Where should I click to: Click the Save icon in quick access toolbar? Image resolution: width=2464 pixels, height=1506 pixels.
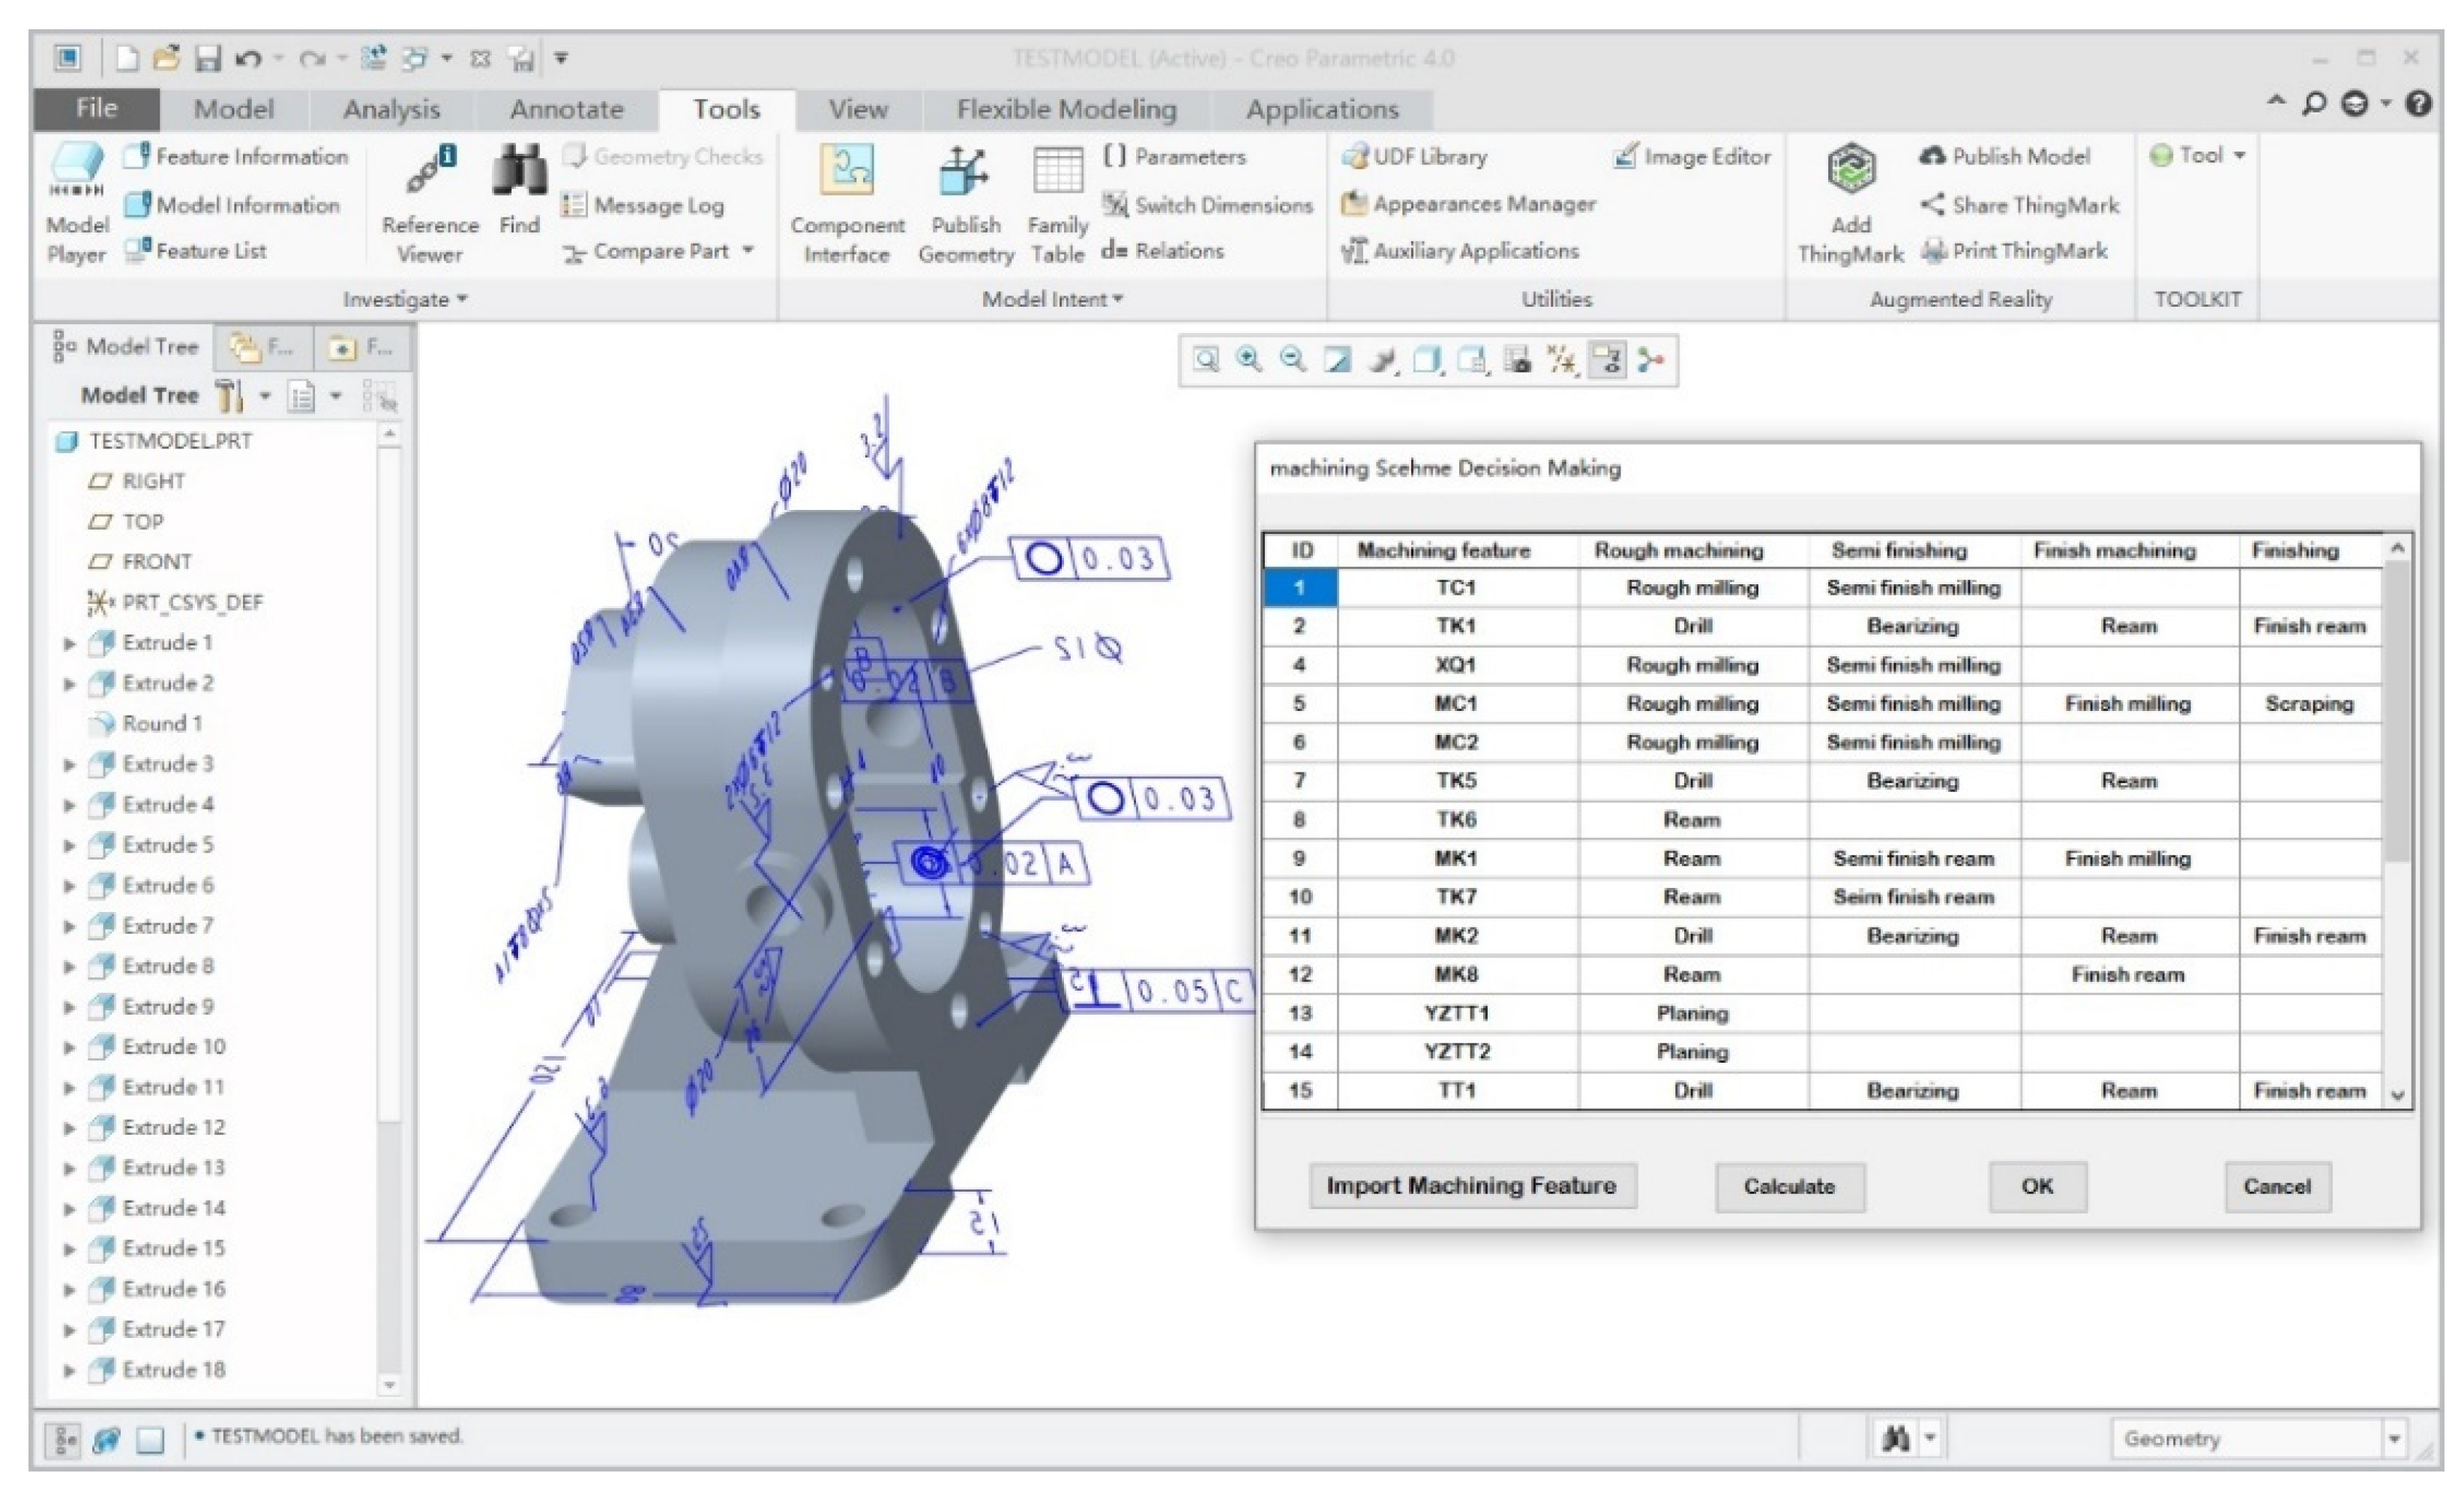point(206,58)
